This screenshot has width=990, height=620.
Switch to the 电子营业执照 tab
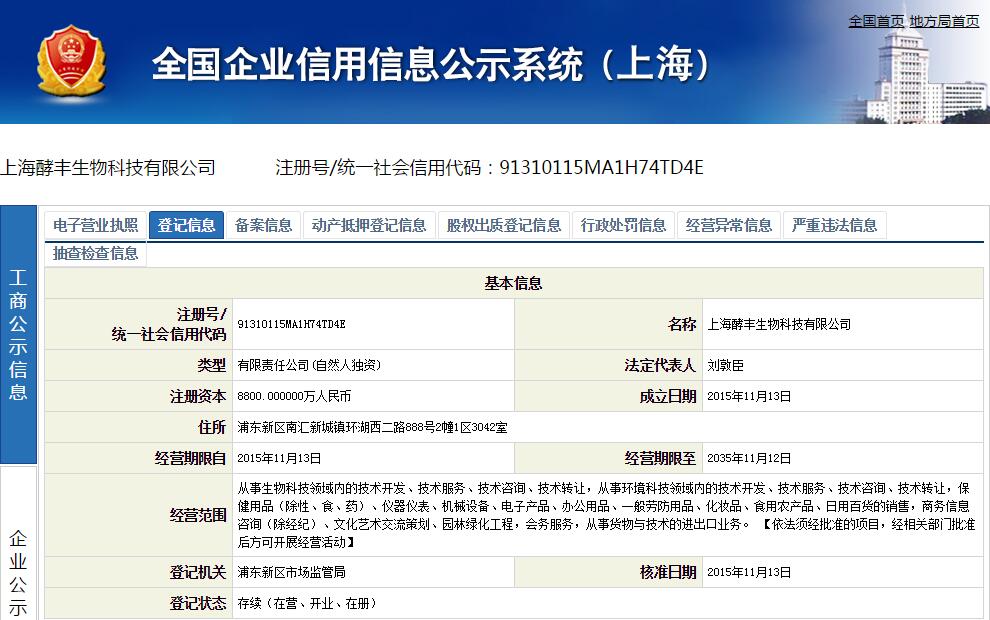tap(95, 225)
